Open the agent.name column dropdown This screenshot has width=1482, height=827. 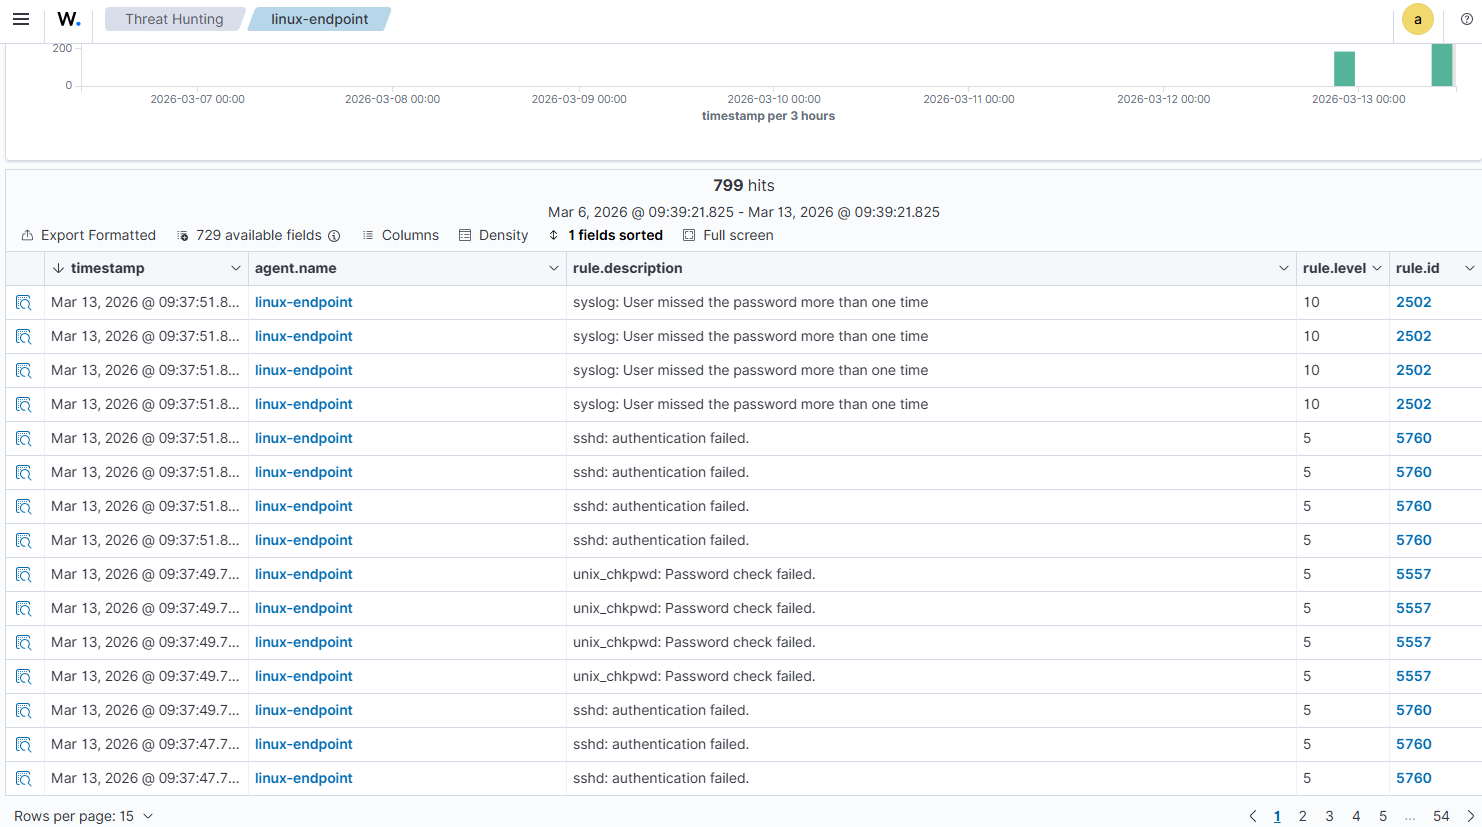(554, 268)
